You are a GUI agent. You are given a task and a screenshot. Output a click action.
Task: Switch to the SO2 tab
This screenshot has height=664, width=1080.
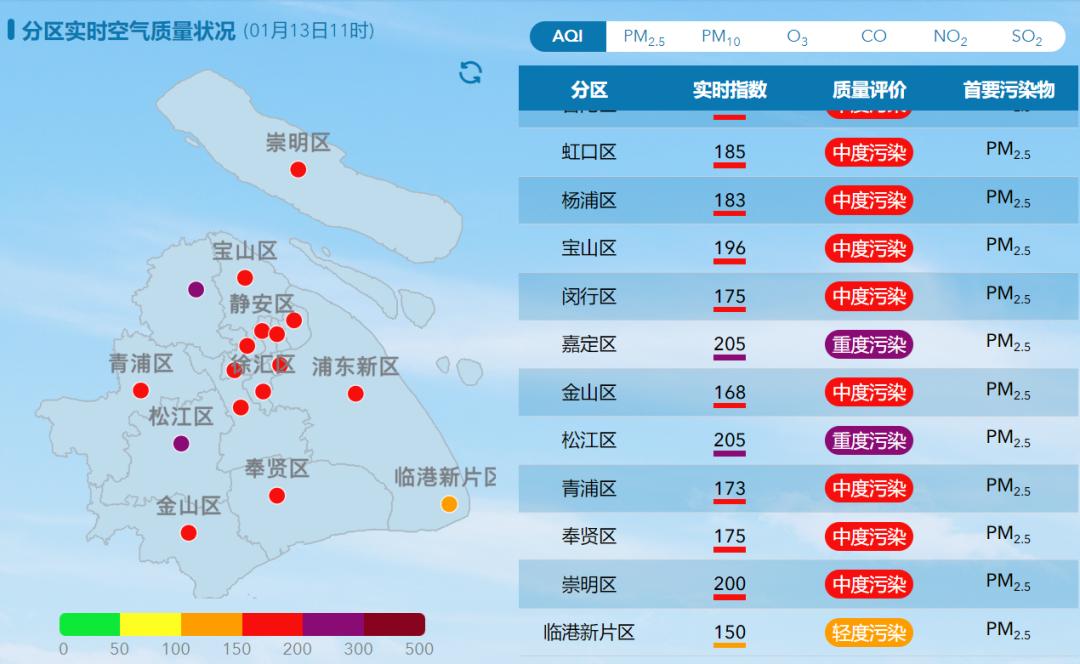click(x=1026, y=37)
